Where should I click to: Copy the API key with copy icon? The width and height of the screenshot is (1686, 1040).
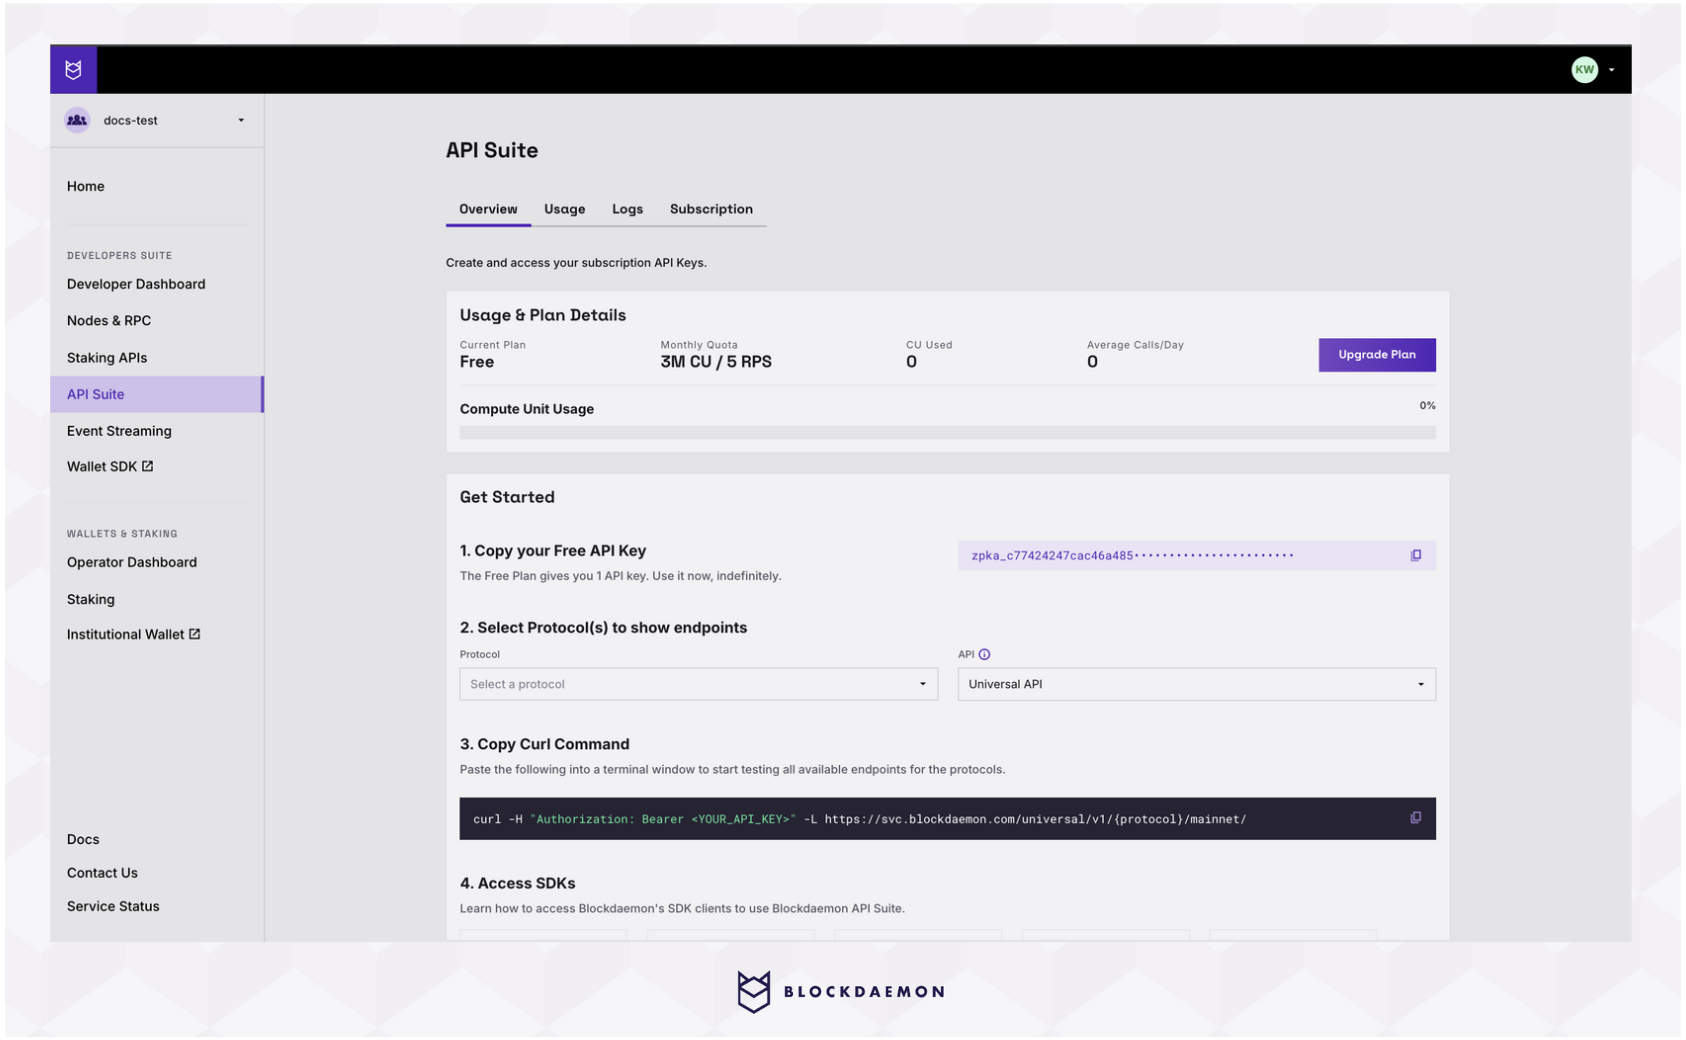click(x=1416, y=555)
